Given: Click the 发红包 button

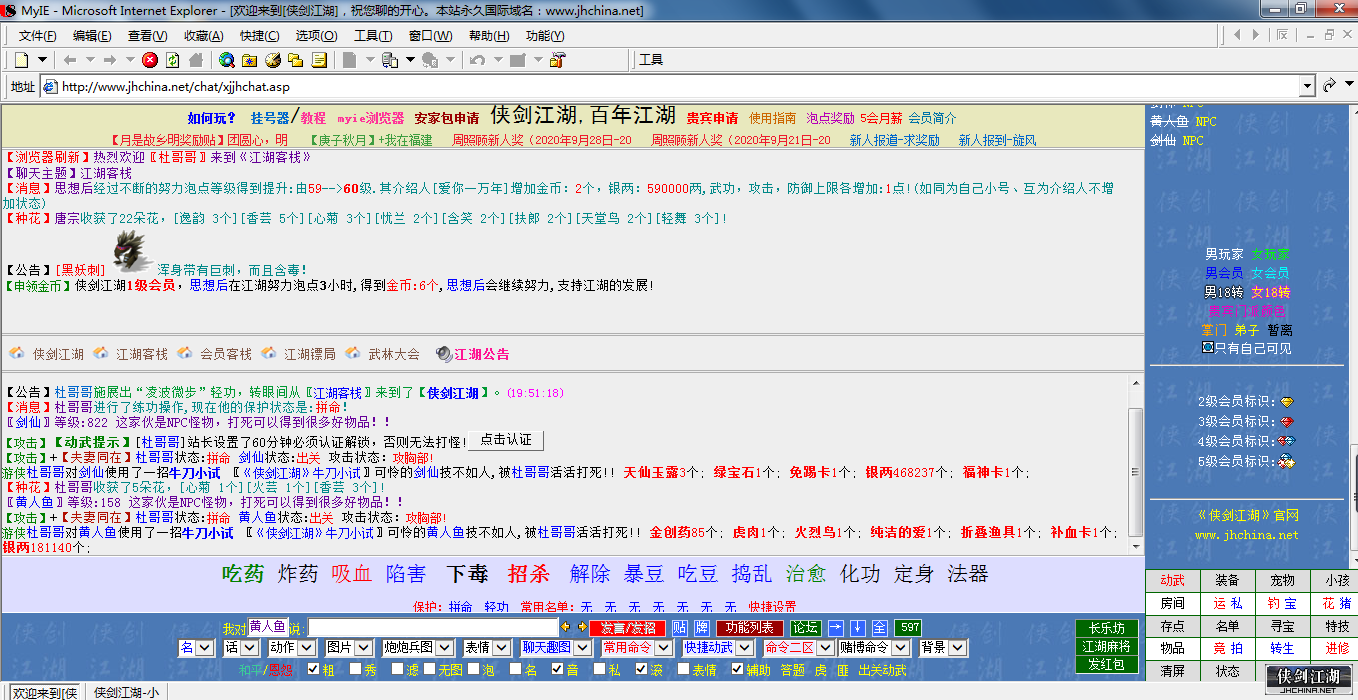Looking at the screenshot, I should tap(1107, 664).
